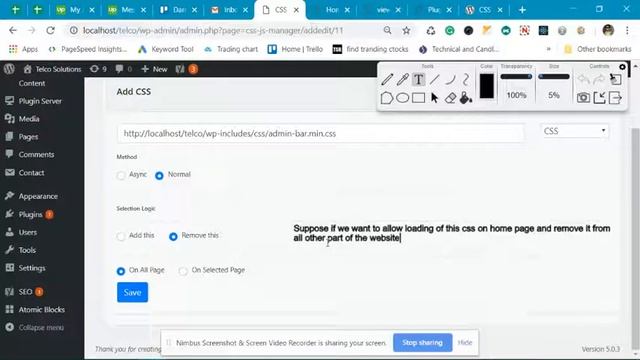Select 'On All Page' radio button
The width and height of the screenshot is (640, 360).
(x=121, y=271)
